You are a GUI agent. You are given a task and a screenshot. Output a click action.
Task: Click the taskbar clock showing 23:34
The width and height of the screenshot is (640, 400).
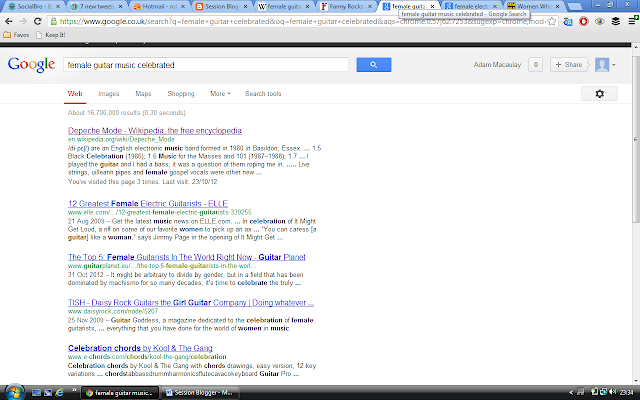[x=627, y=392]
